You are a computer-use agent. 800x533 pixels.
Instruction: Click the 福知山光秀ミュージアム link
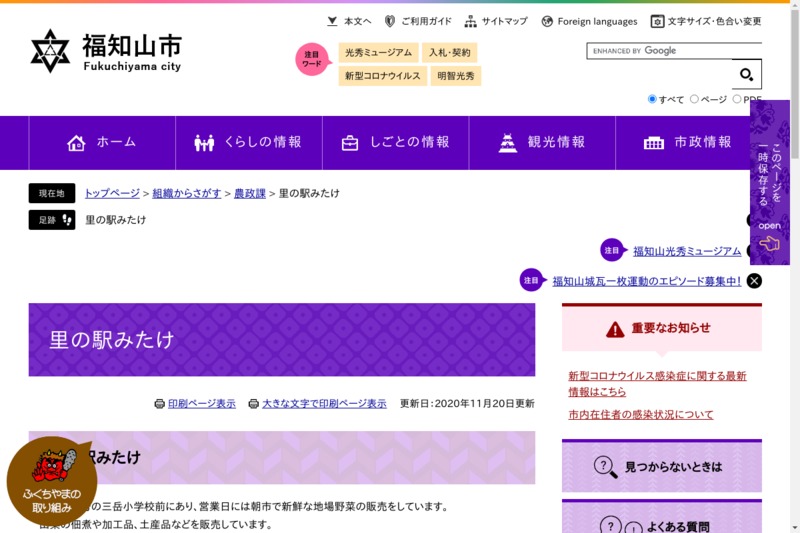(687, 251)
